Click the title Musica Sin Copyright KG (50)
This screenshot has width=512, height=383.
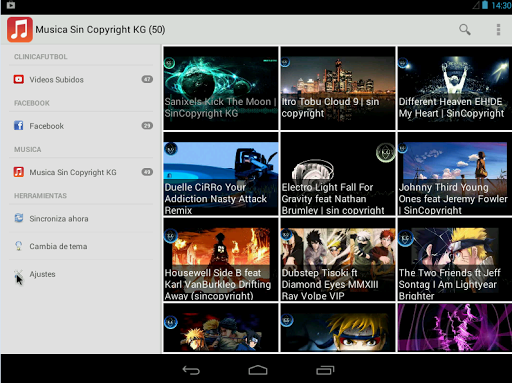[100, 30]
